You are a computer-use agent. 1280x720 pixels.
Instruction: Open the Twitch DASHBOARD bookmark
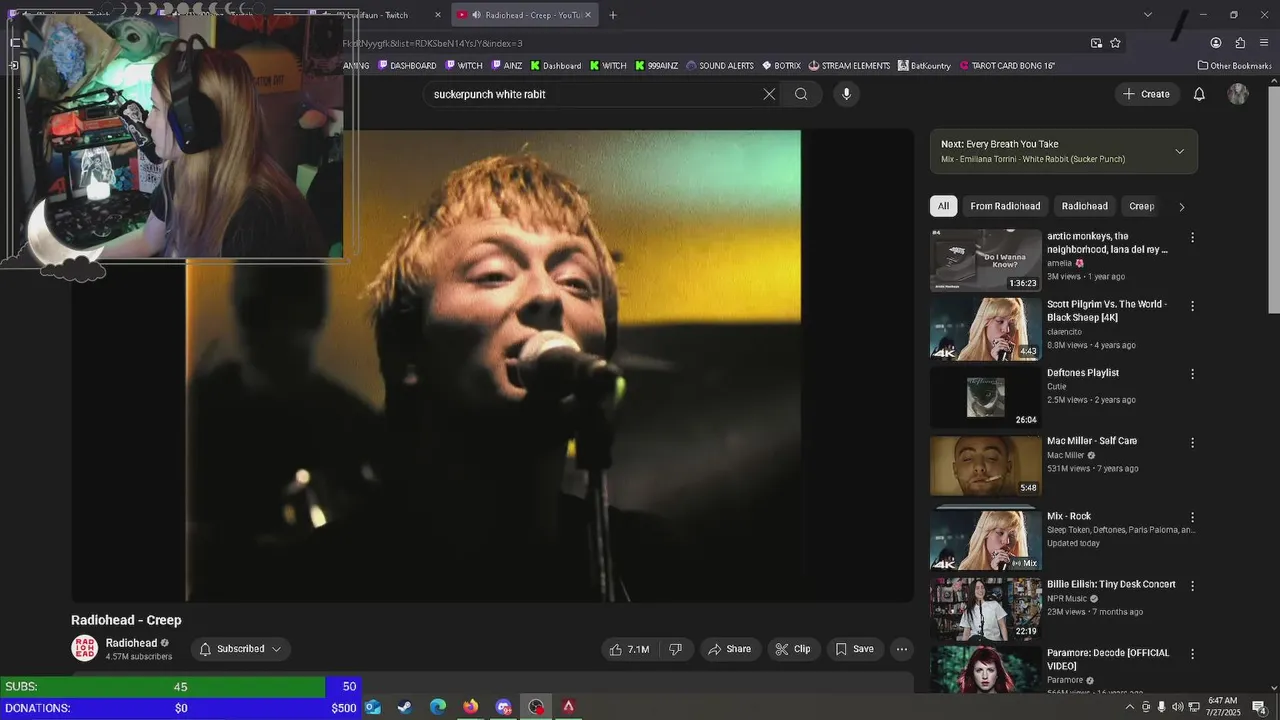point(407,66)
